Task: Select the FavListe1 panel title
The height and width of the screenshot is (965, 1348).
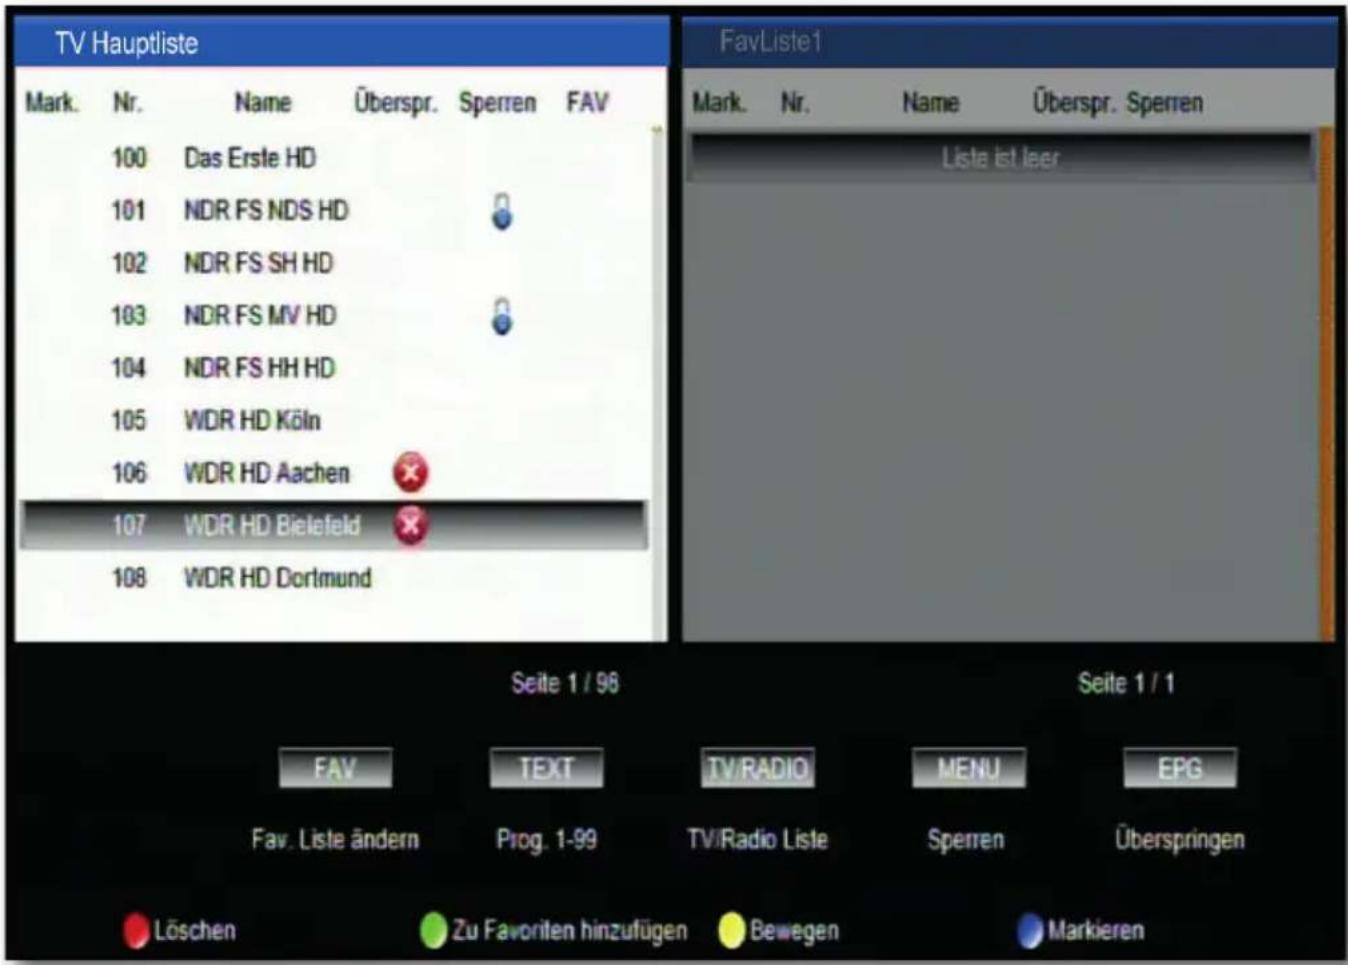Action: 770,42
